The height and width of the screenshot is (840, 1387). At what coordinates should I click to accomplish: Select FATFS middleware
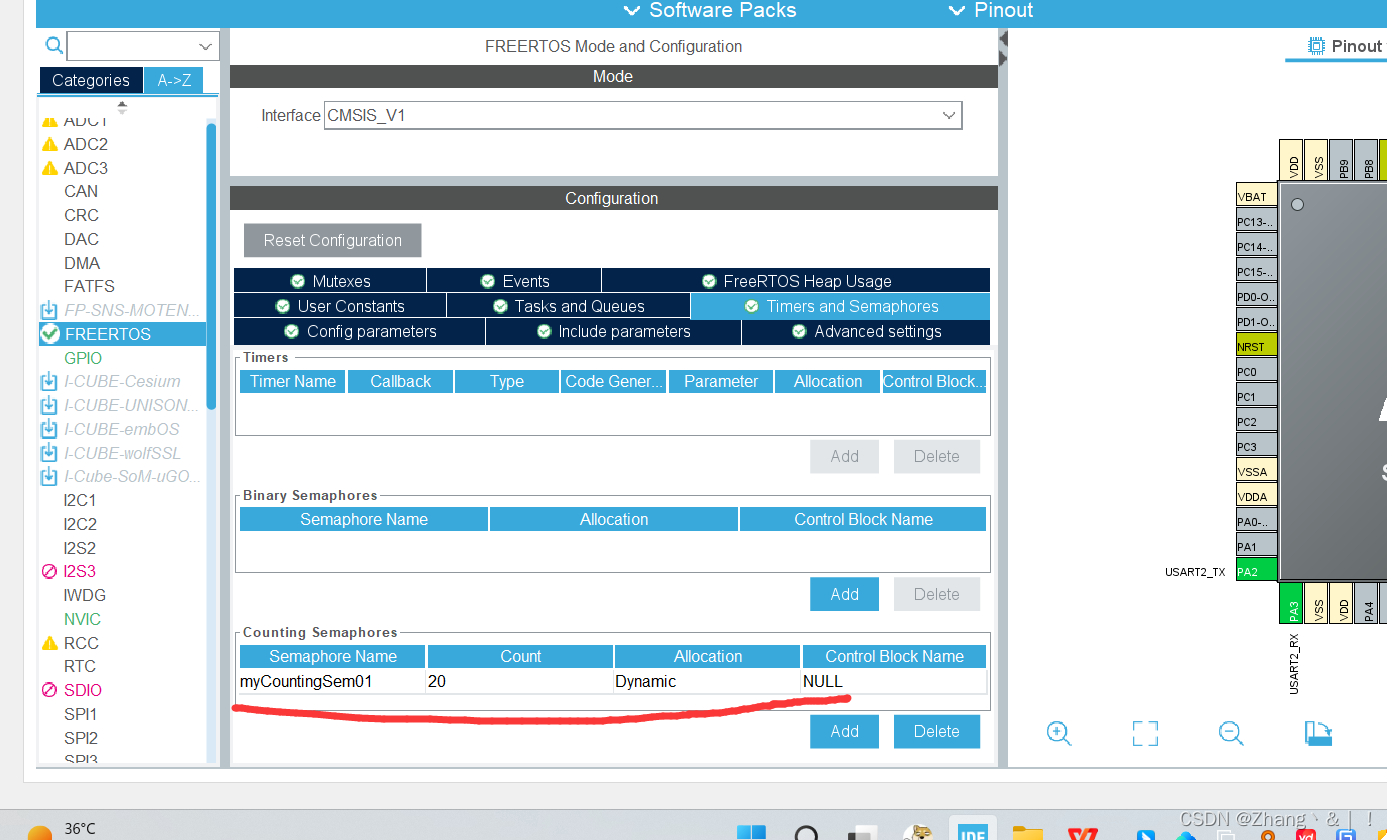(89, 286)
